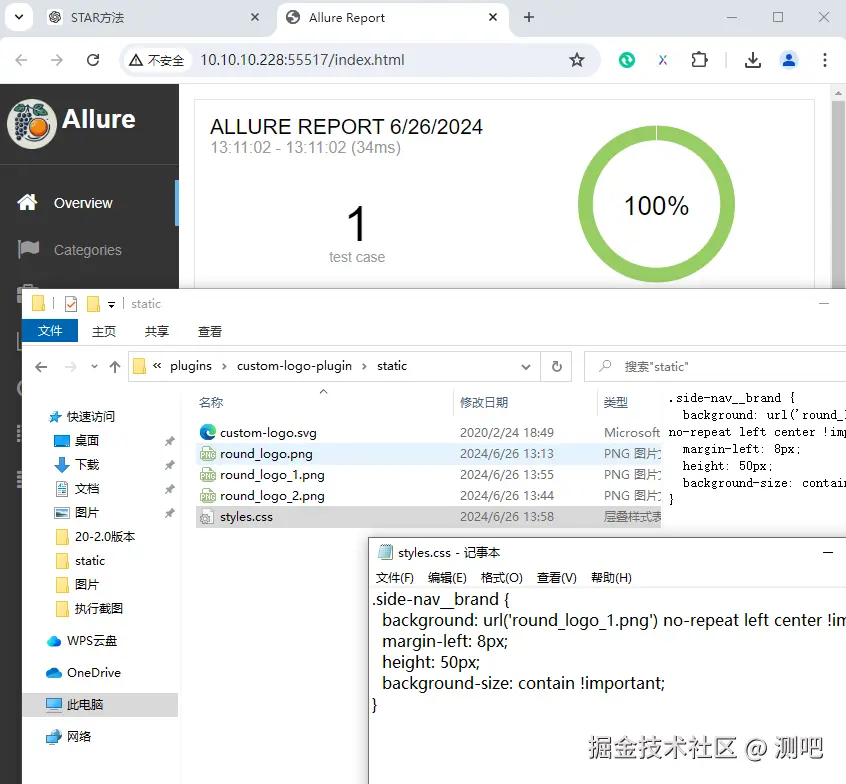
Task: Select 此电脑 in navigation pane
Action: tap(100, 705)
